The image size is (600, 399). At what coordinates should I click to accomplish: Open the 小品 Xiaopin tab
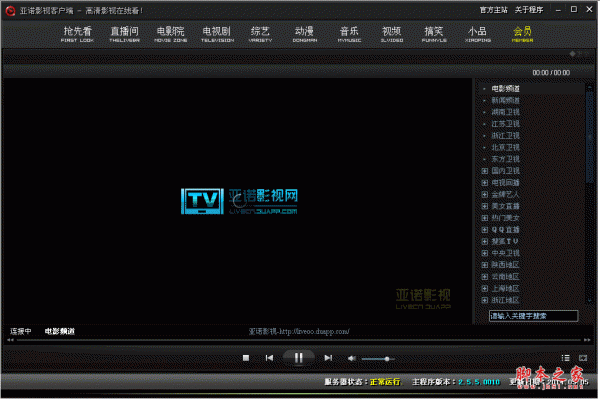[478, 34]
